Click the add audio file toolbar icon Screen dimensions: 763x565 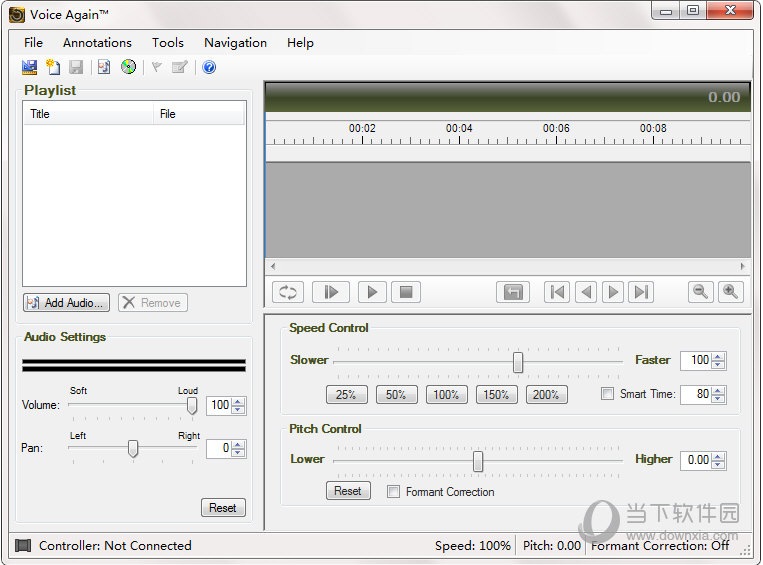coord(104,67)
